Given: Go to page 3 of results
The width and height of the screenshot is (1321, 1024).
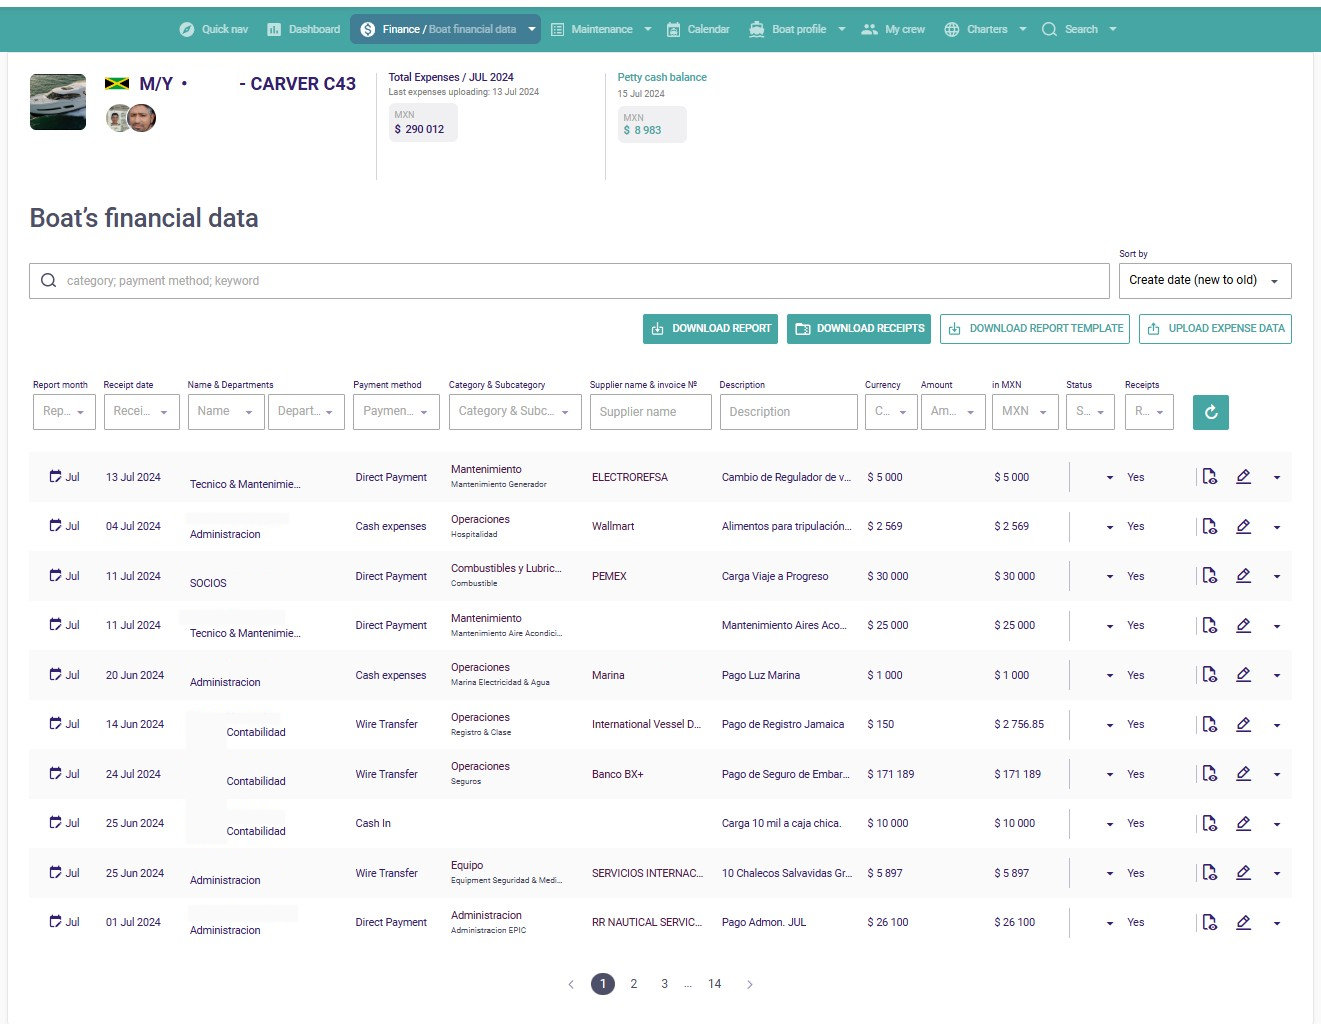Looking at the screenshot, I should click(x=664, y=984).
